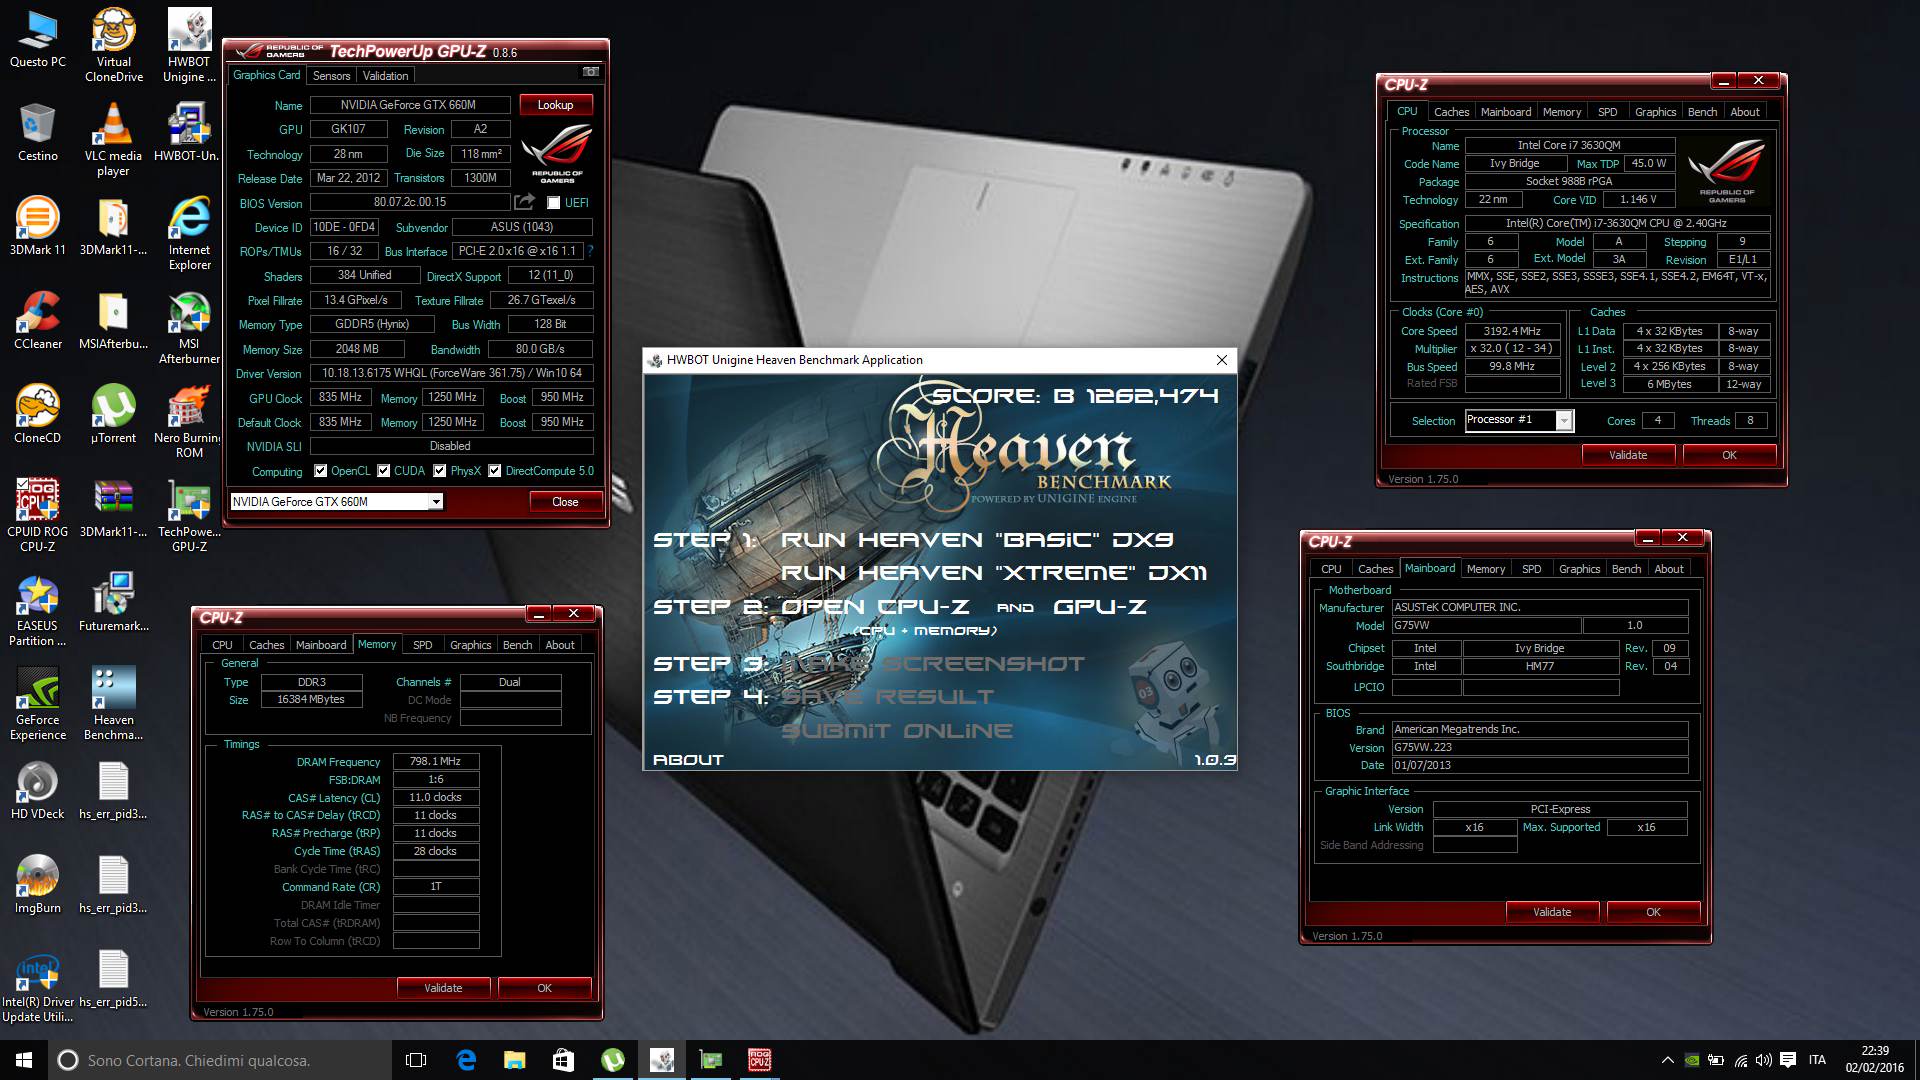Open Windows Store taskbar icon
The image size is (1920, 1080).
click(x=564, y=1060)
